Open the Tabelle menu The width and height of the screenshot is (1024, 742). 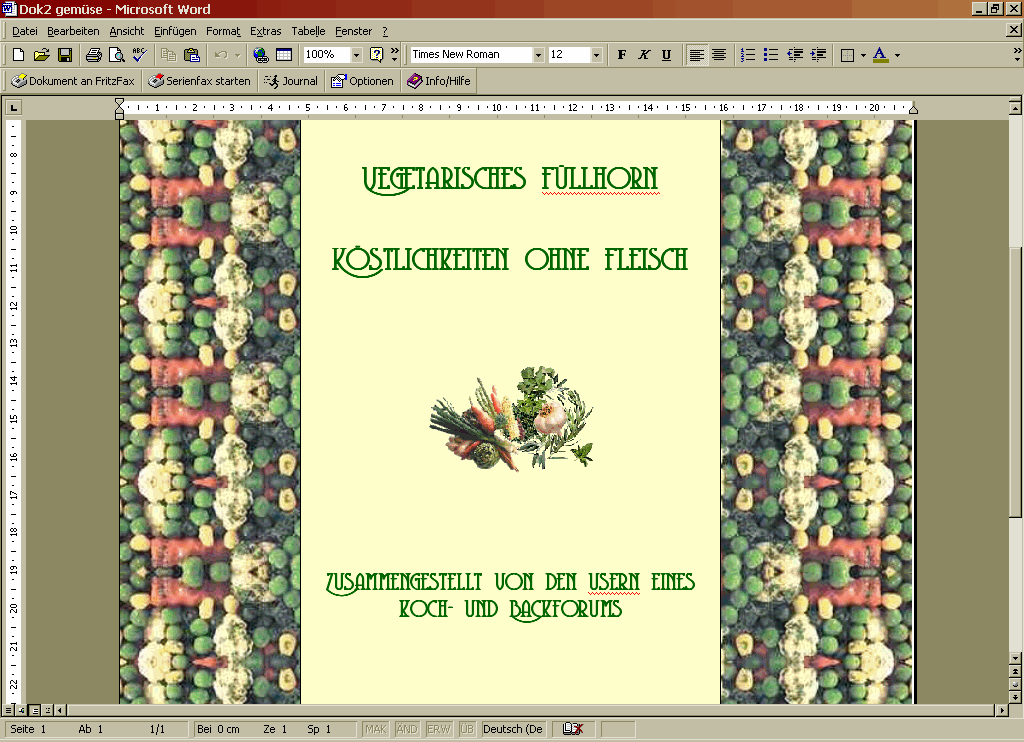coord(308,31)
